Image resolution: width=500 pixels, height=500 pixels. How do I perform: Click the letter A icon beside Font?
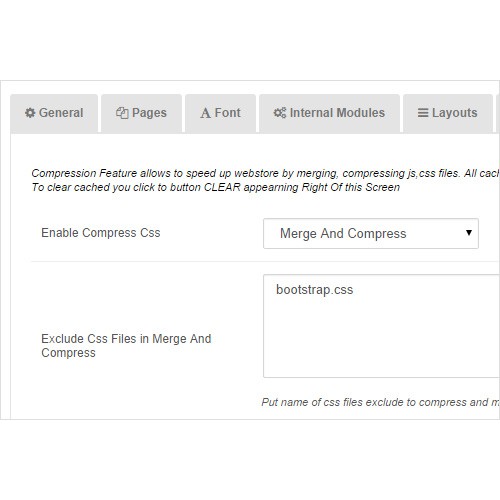(205, 113)
